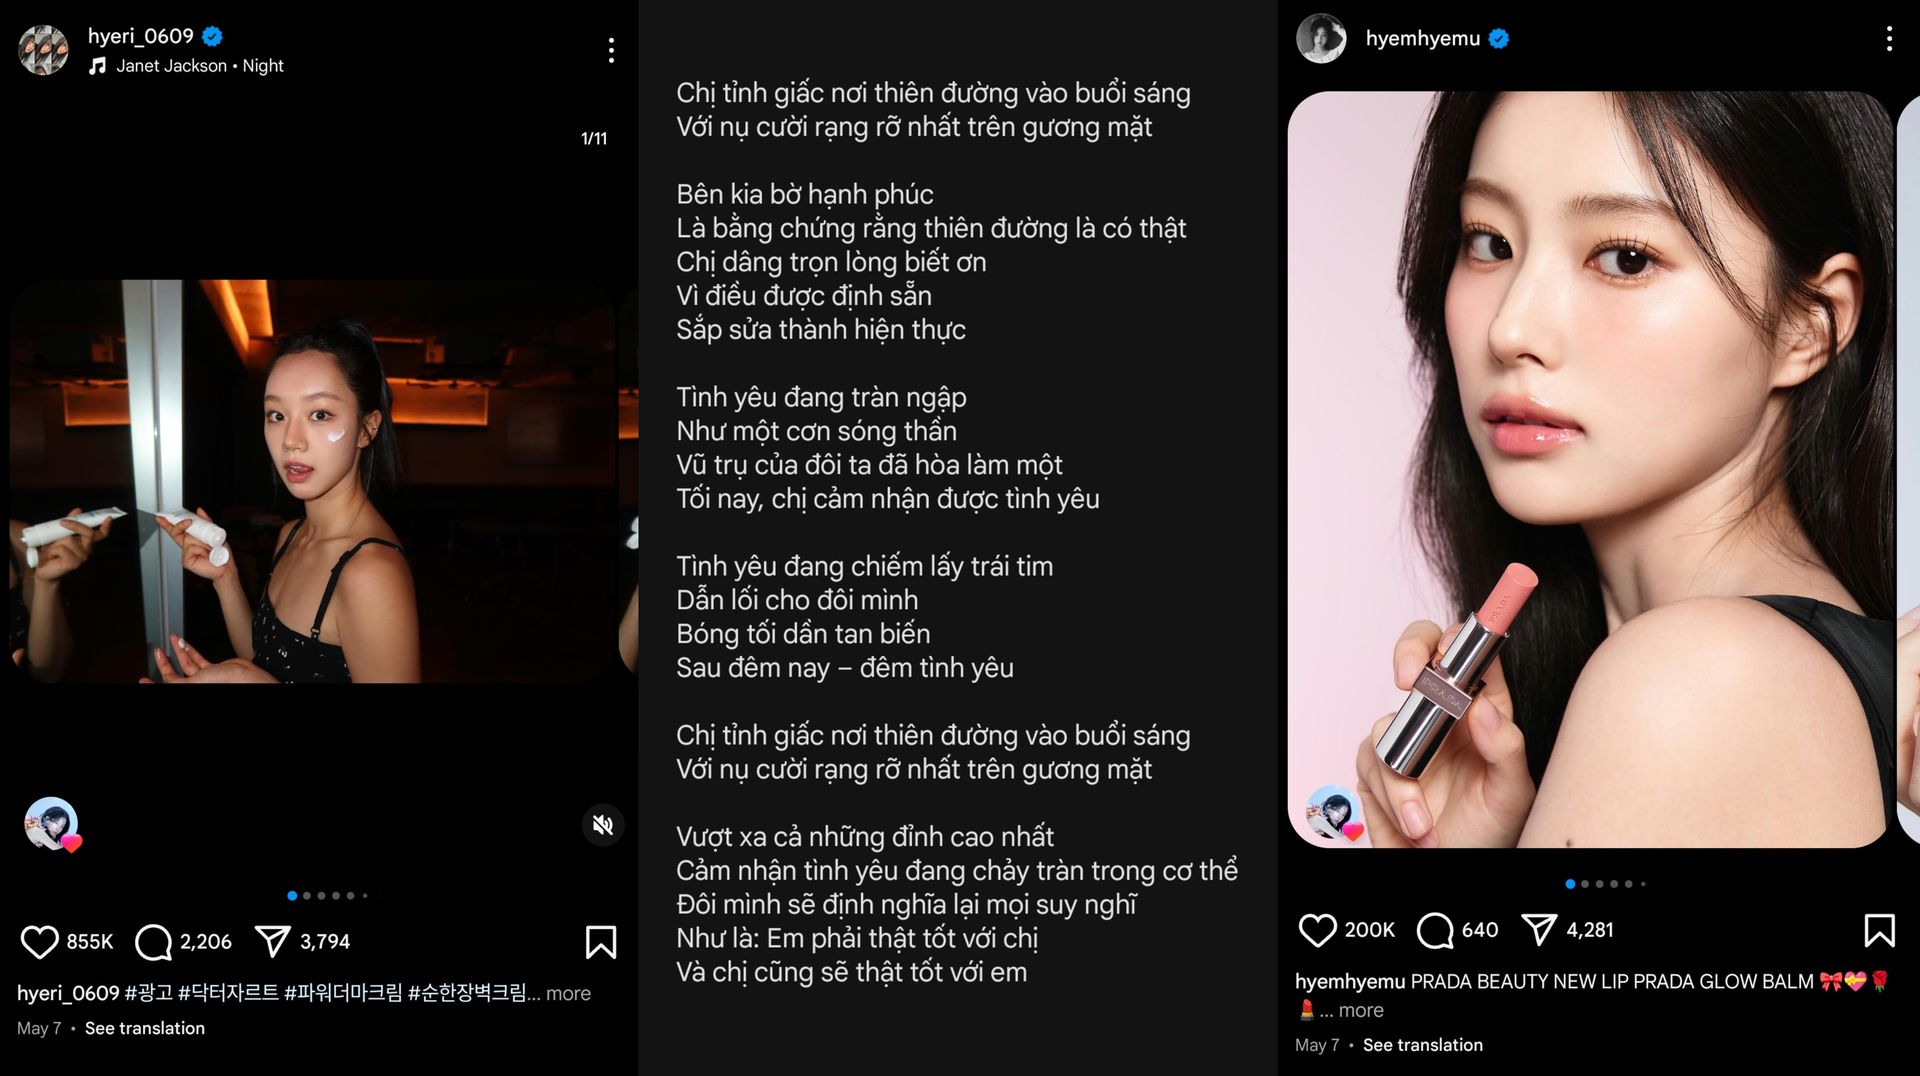
Task: Save the hyemhyemu post with the bookmark icon
Action: pyautogui.click(x=1880, y=930)
